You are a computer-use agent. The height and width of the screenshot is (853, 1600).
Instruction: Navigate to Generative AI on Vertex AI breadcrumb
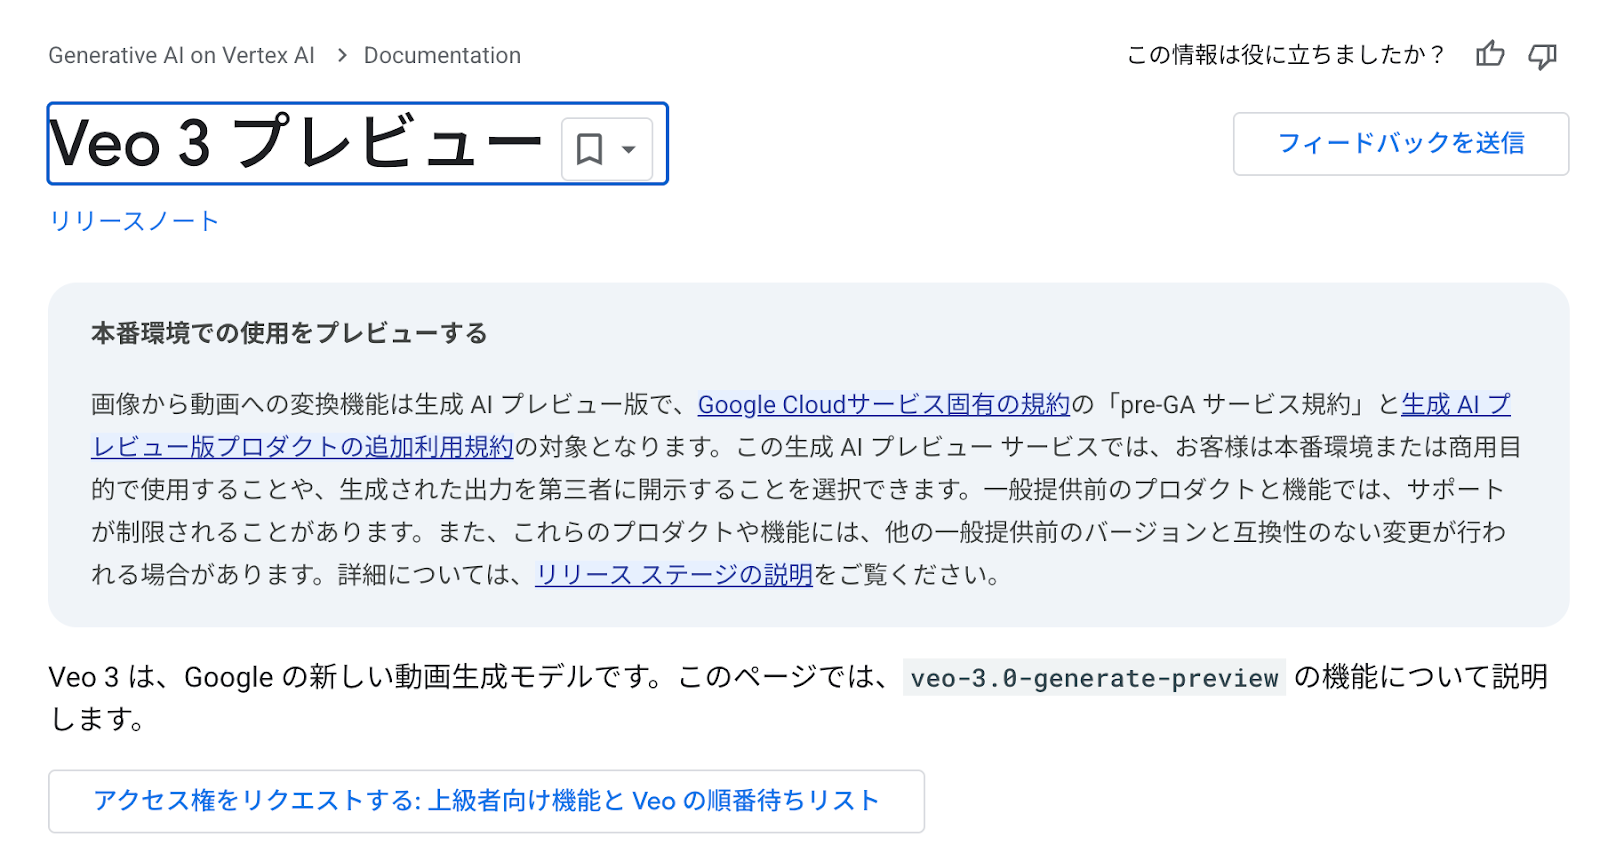click(x=181, y=55)
